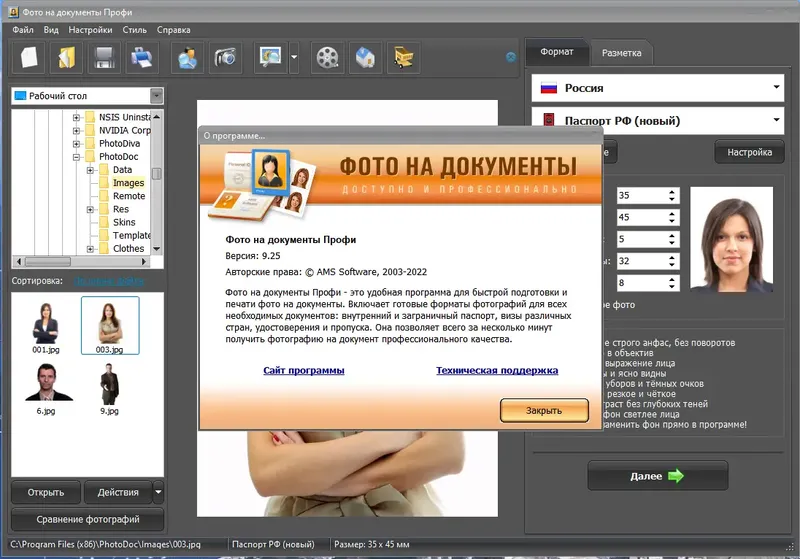This screenshot has height=559, width=800.
Task: Select the Skins folder in tree
Action: [x=124, y=222]
